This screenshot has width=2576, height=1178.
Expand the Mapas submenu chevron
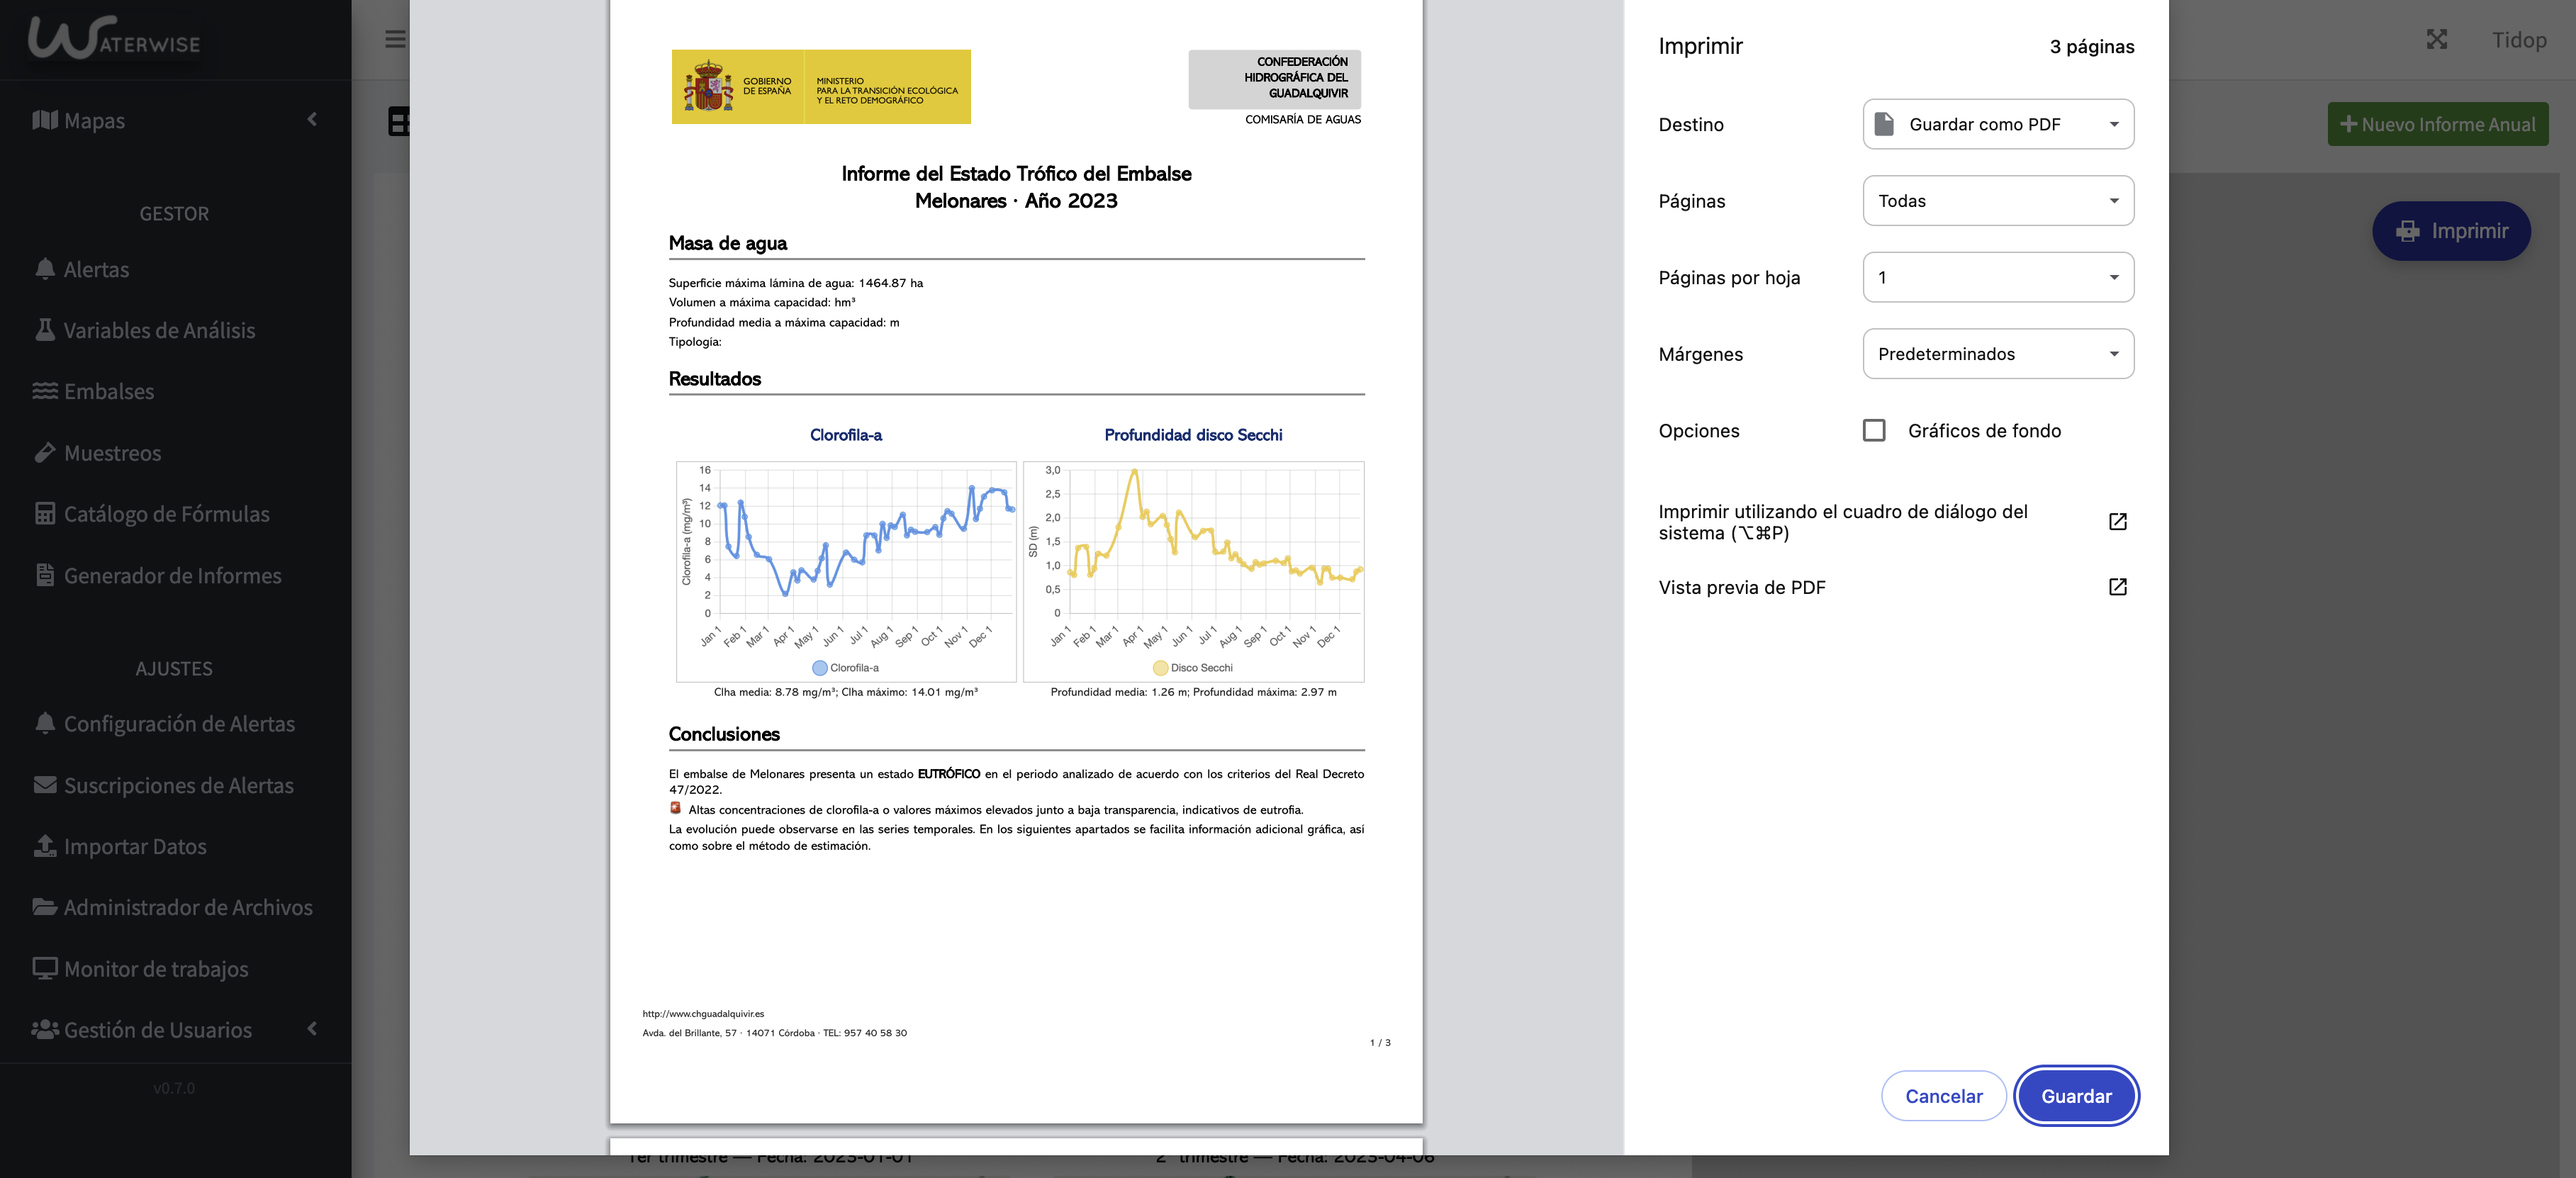coord(312,120)
